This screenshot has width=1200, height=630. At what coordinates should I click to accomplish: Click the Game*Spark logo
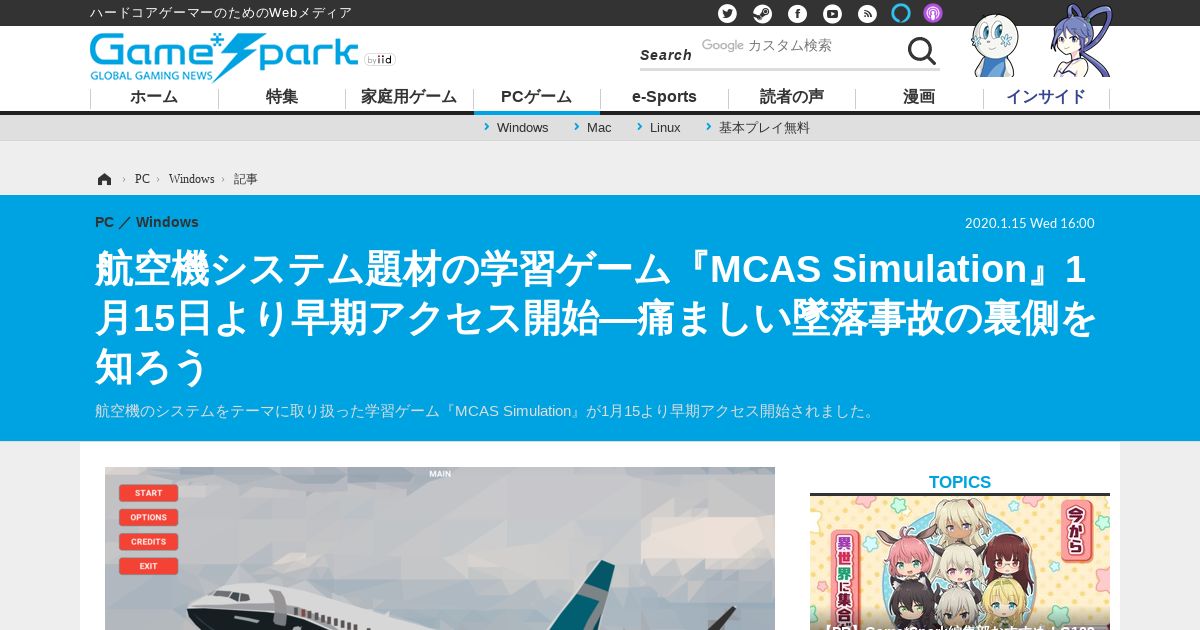(224, 57)
